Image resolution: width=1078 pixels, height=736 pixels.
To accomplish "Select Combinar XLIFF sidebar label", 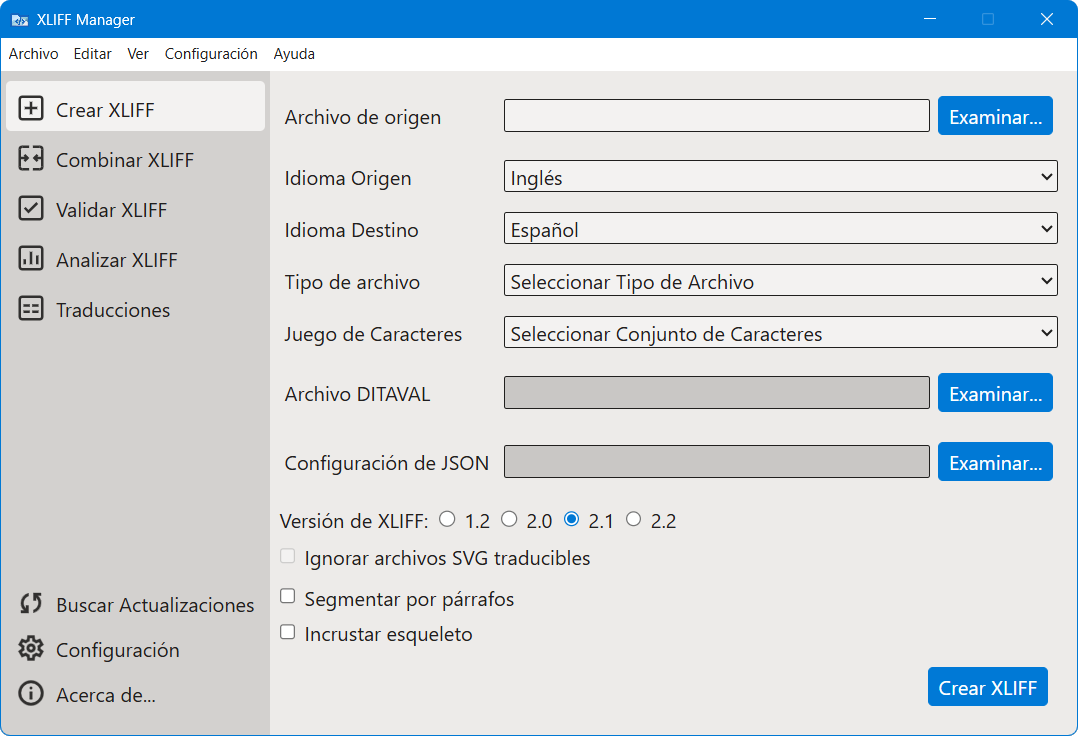I will (x=125, y=160).
